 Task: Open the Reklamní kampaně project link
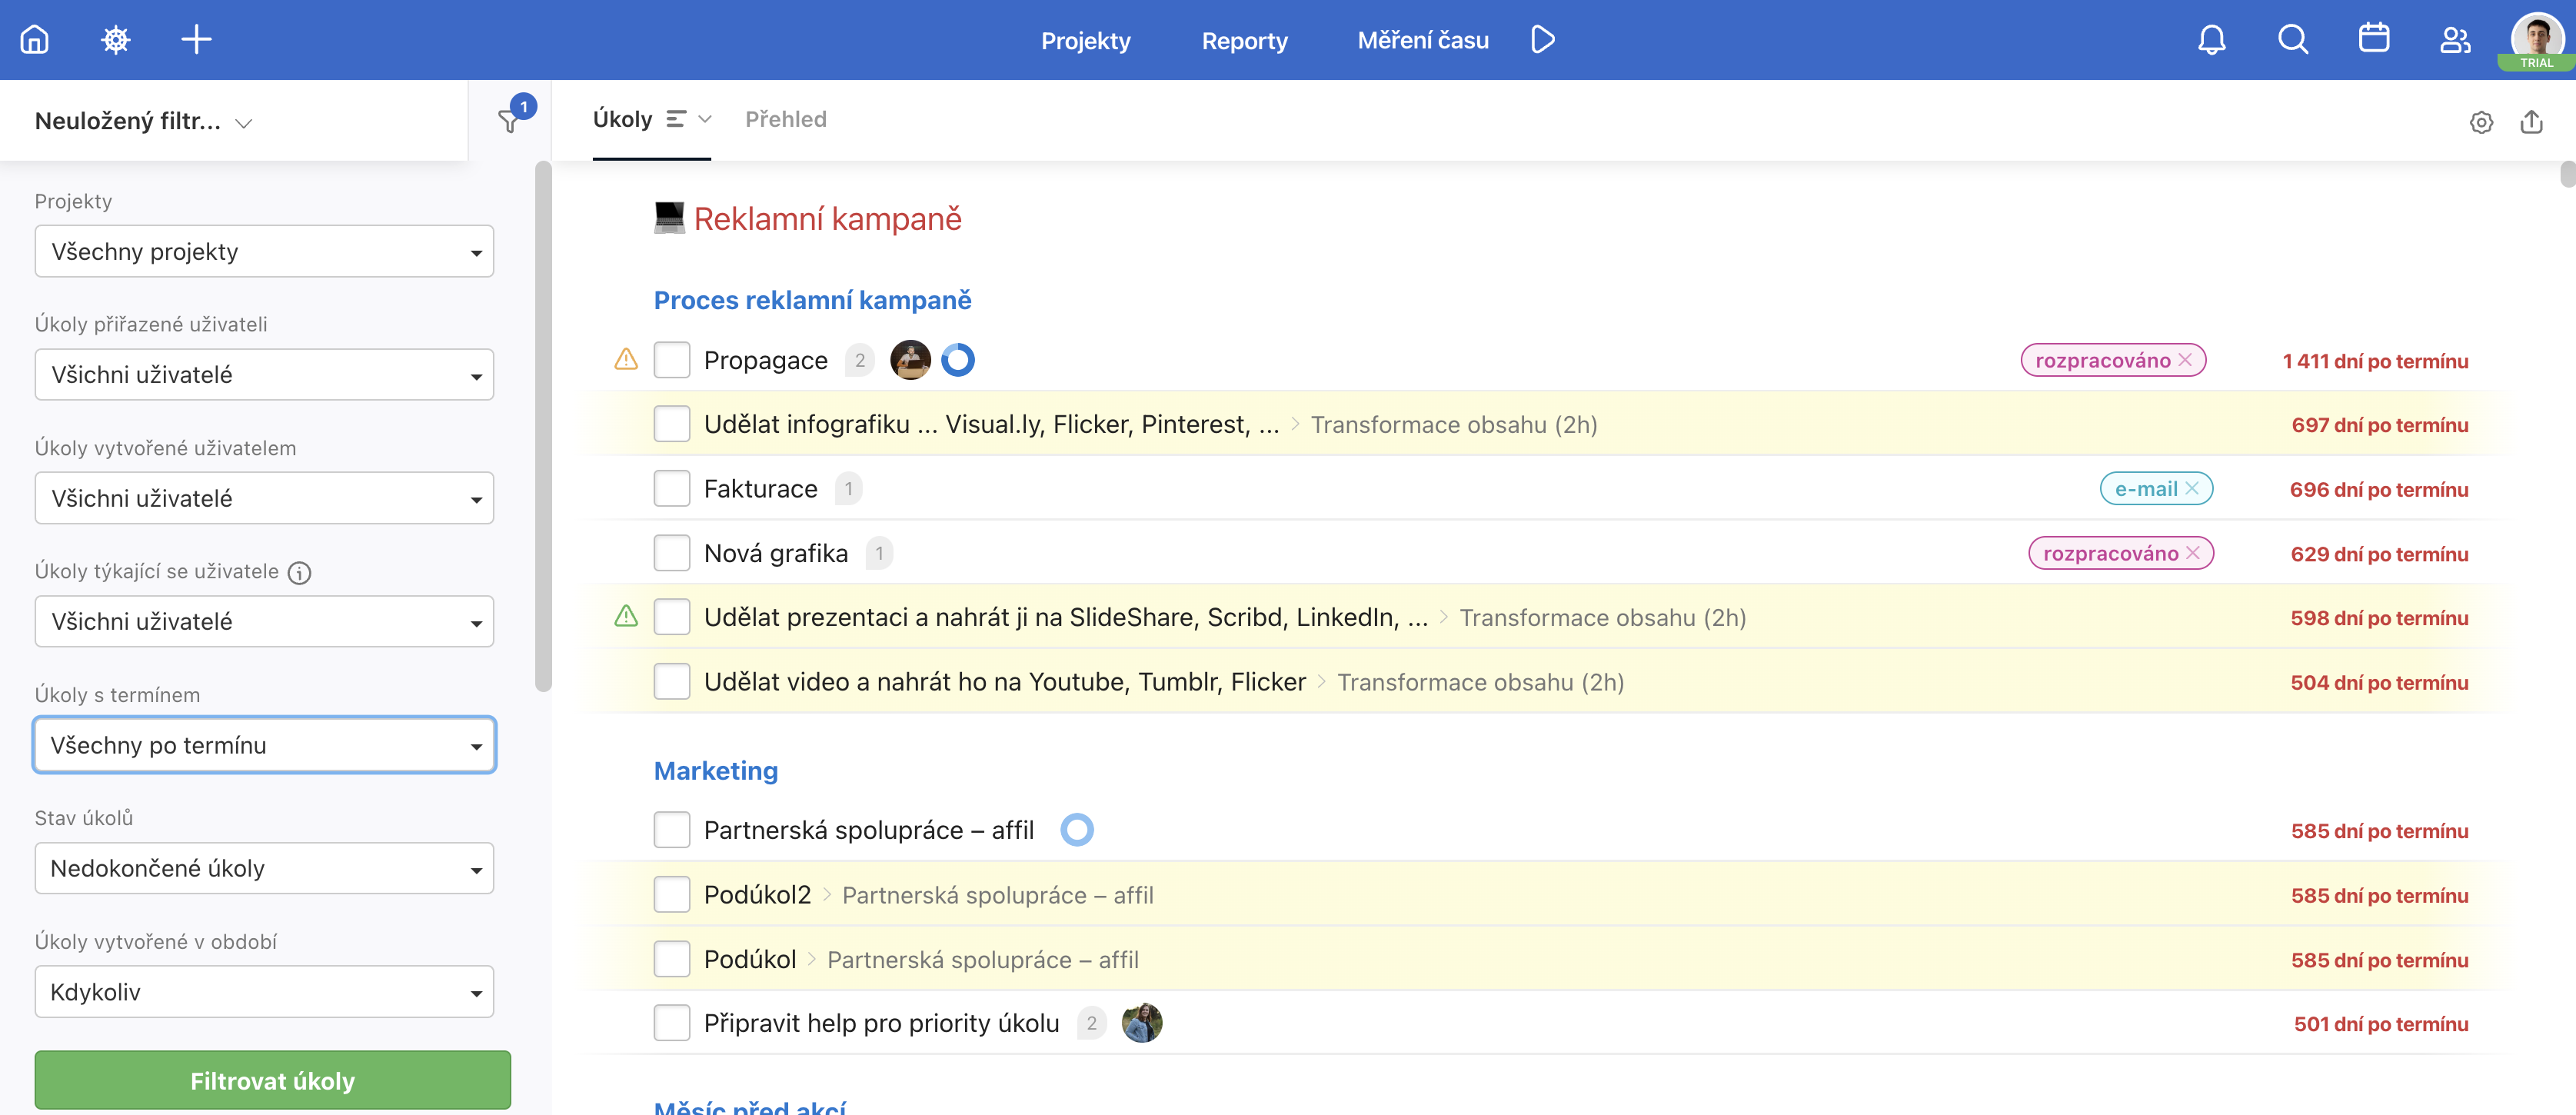coord(828,218)
